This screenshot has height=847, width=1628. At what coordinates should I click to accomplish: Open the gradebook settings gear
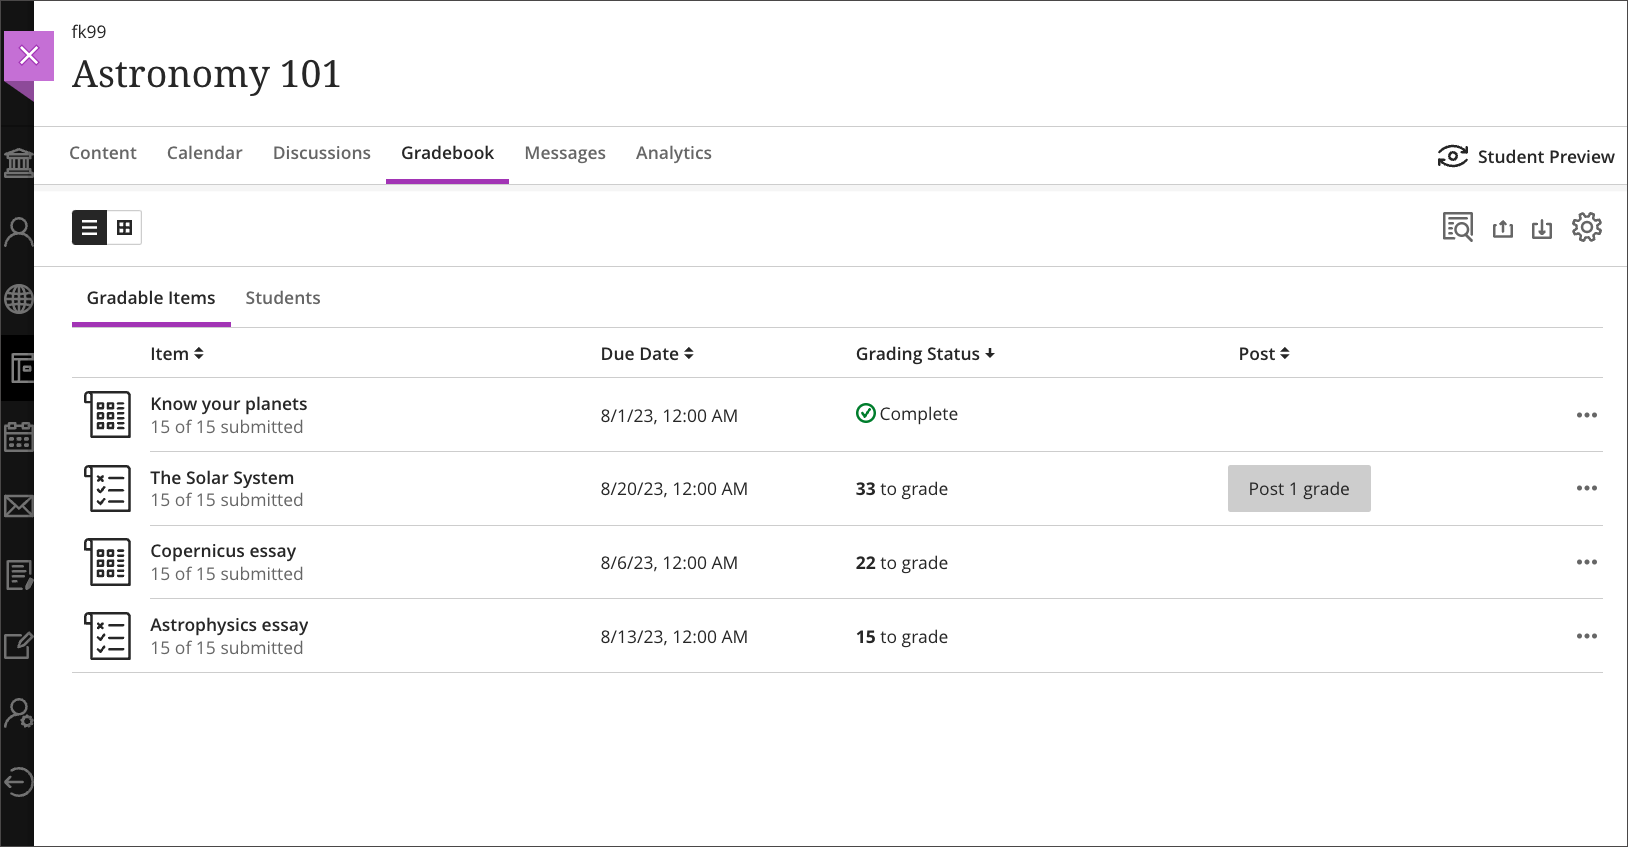1586,228
